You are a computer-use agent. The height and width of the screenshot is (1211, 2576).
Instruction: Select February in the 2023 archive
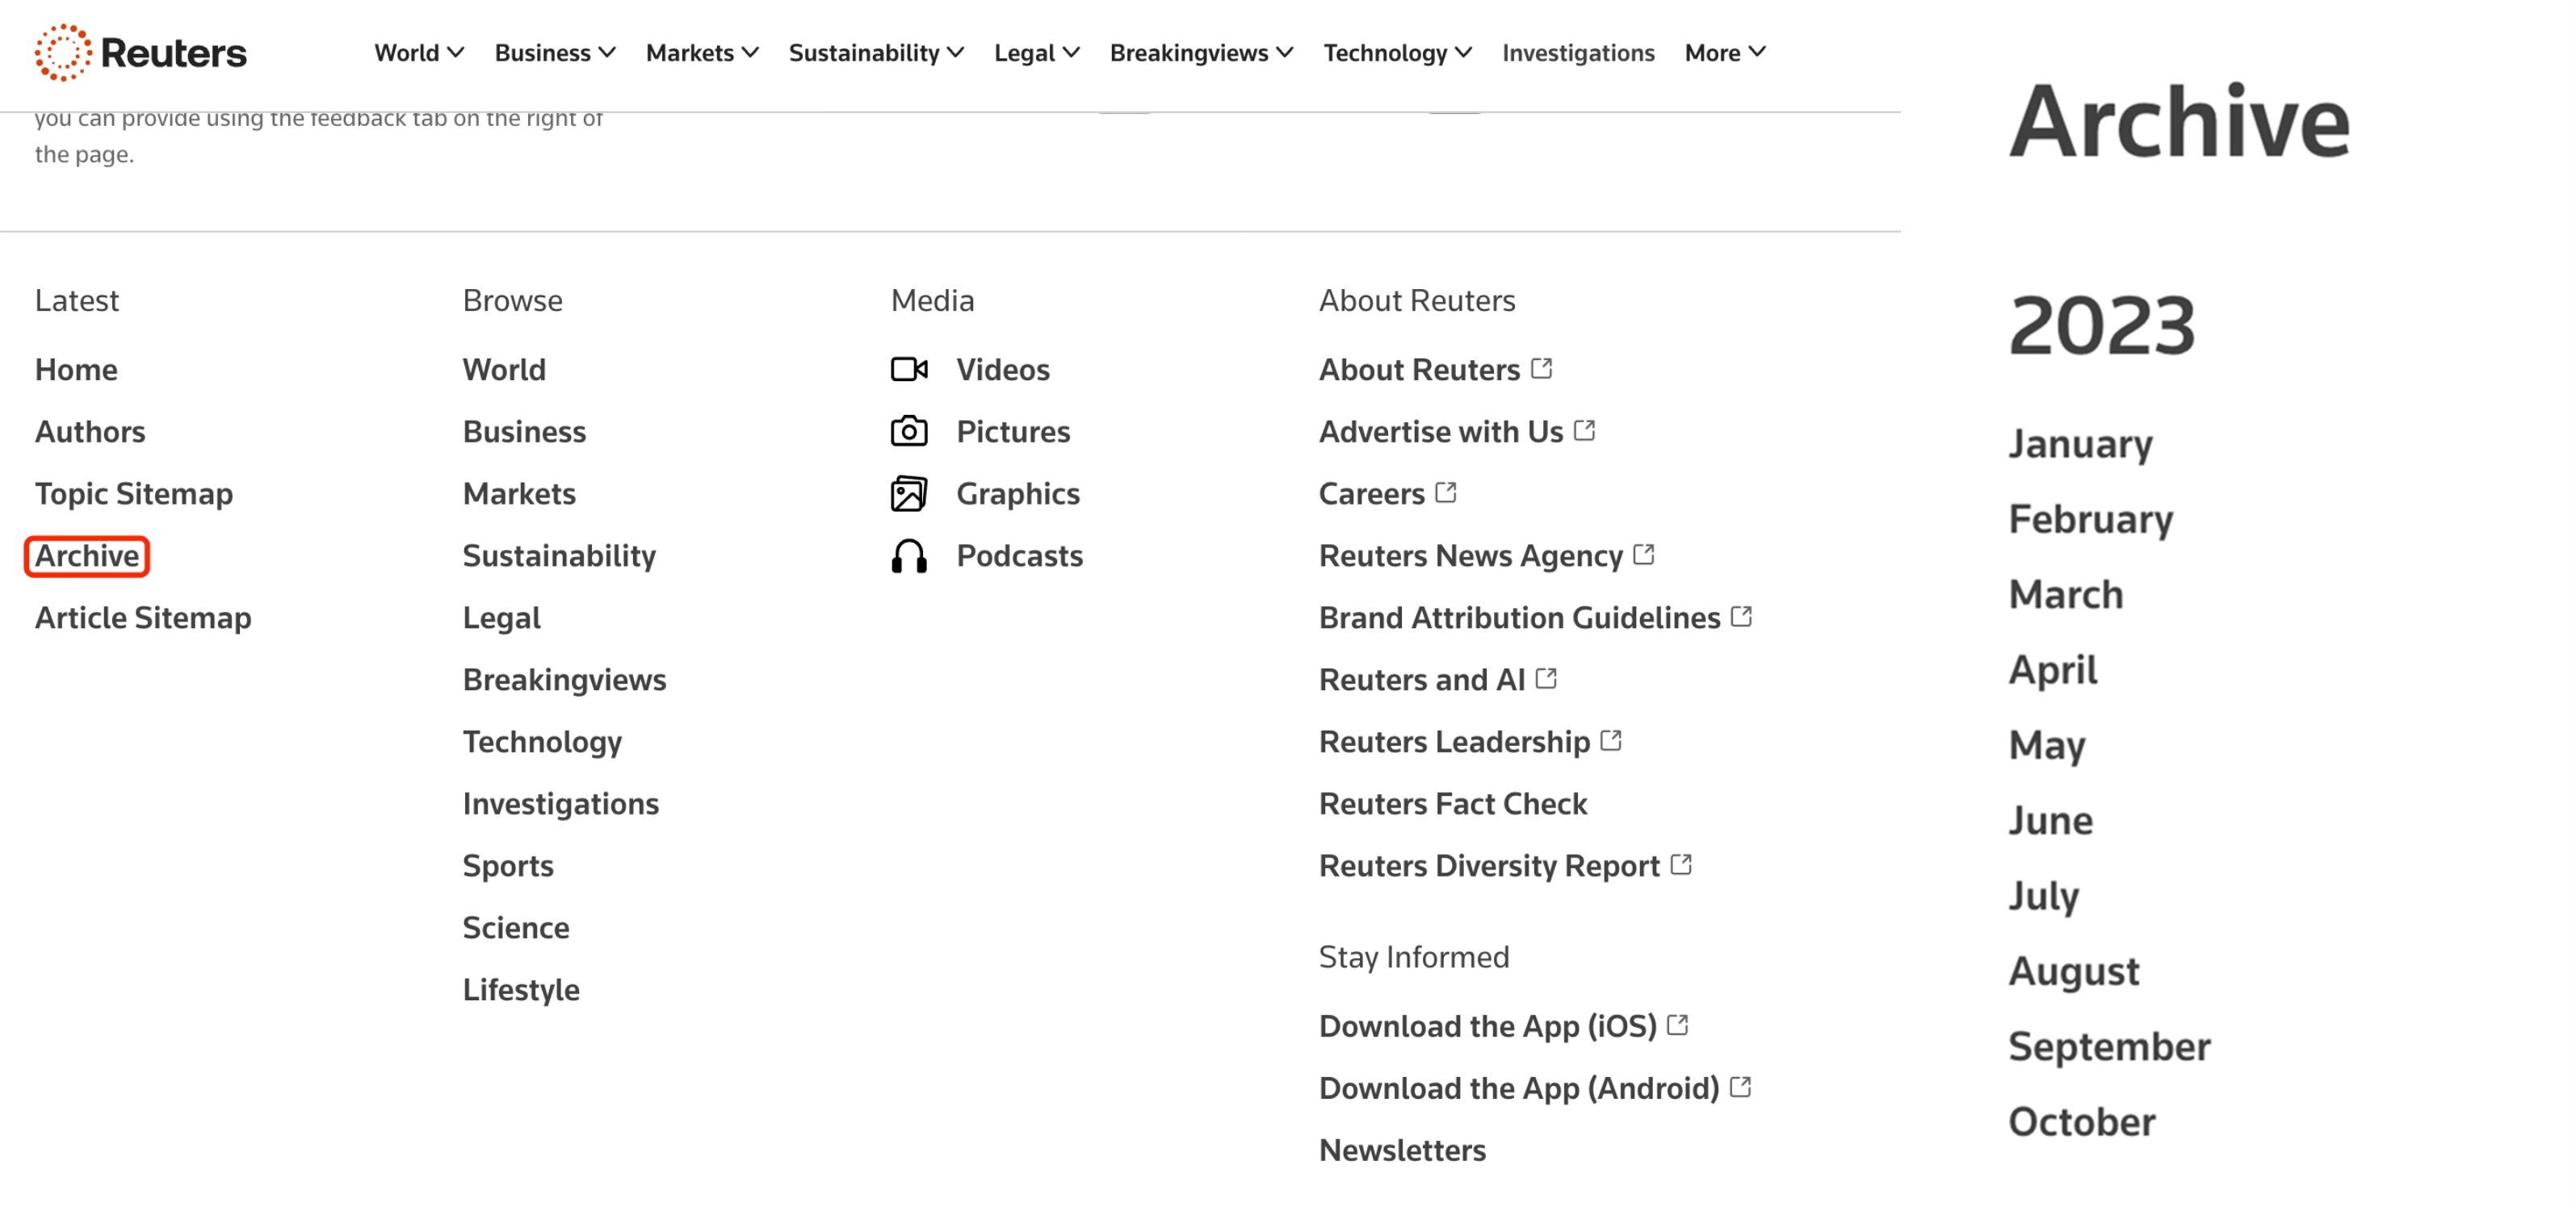2090,519
